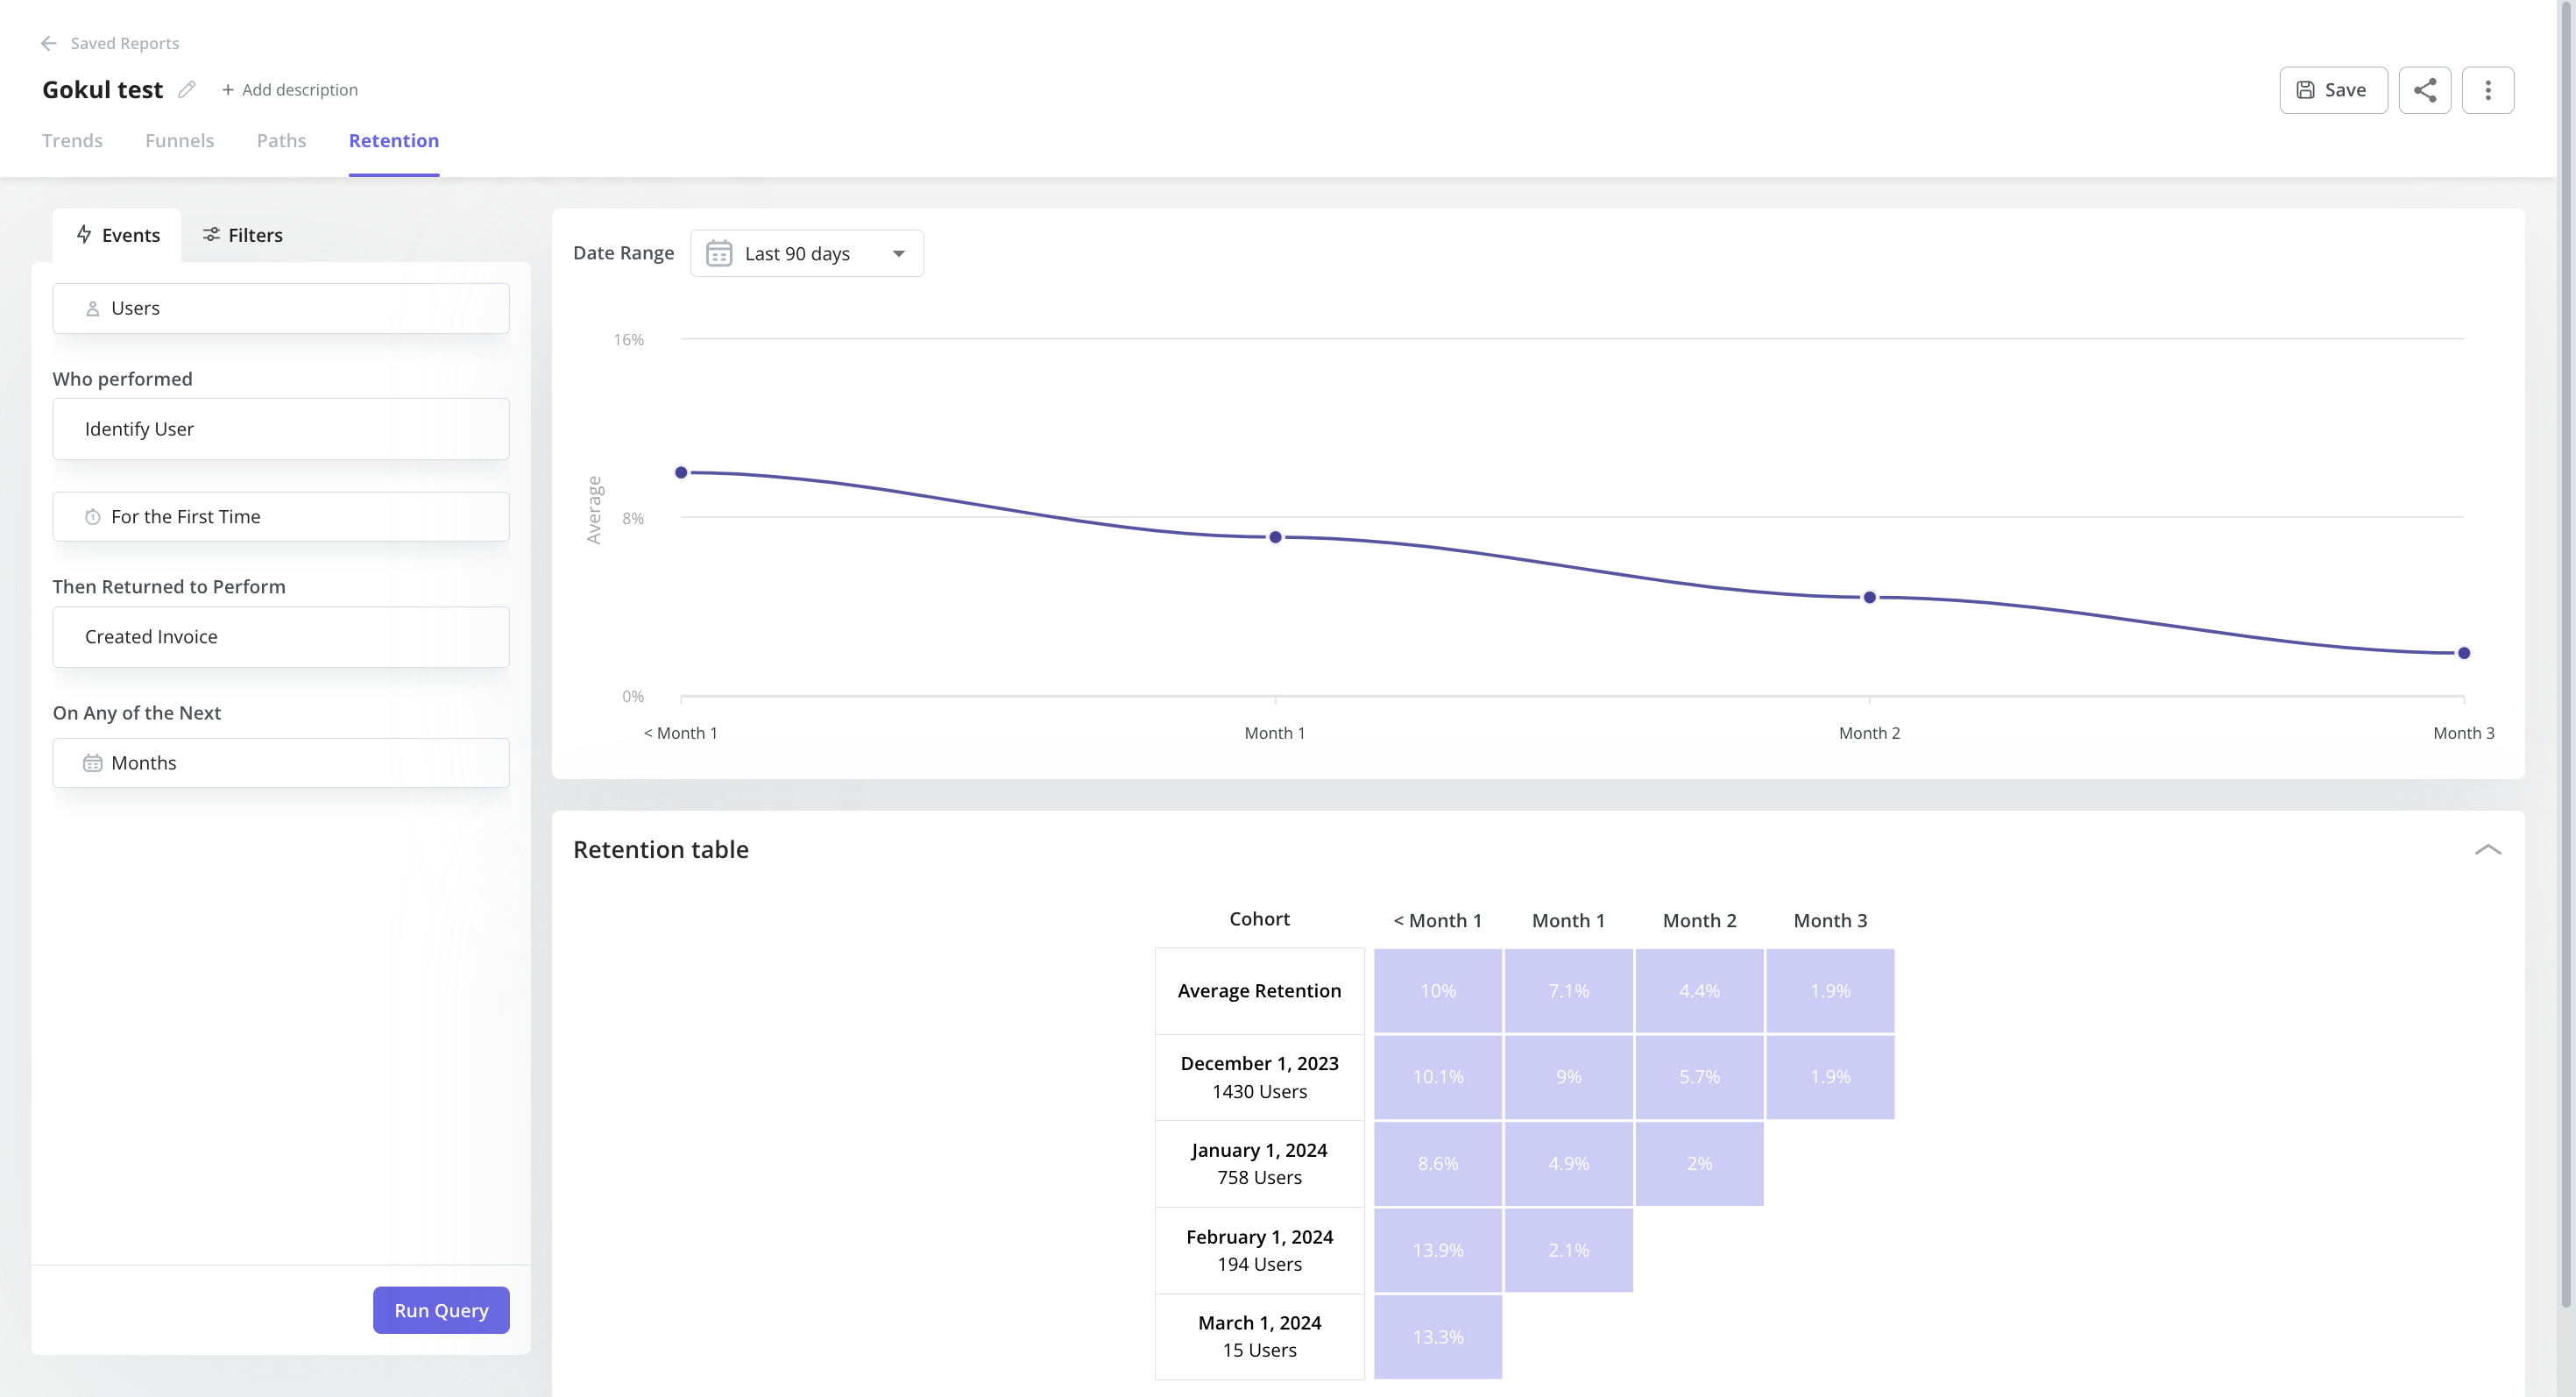Select the Identify User field
The height and width of the screenshot is (1397, 2576).
280,428
